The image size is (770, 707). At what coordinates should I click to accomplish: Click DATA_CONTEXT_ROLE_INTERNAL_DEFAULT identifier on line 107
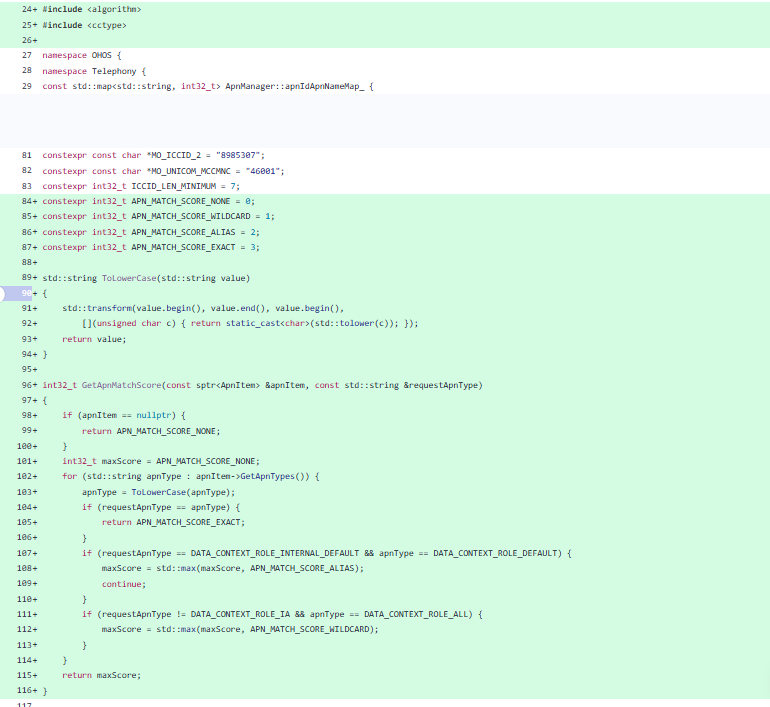pos(275,553)
